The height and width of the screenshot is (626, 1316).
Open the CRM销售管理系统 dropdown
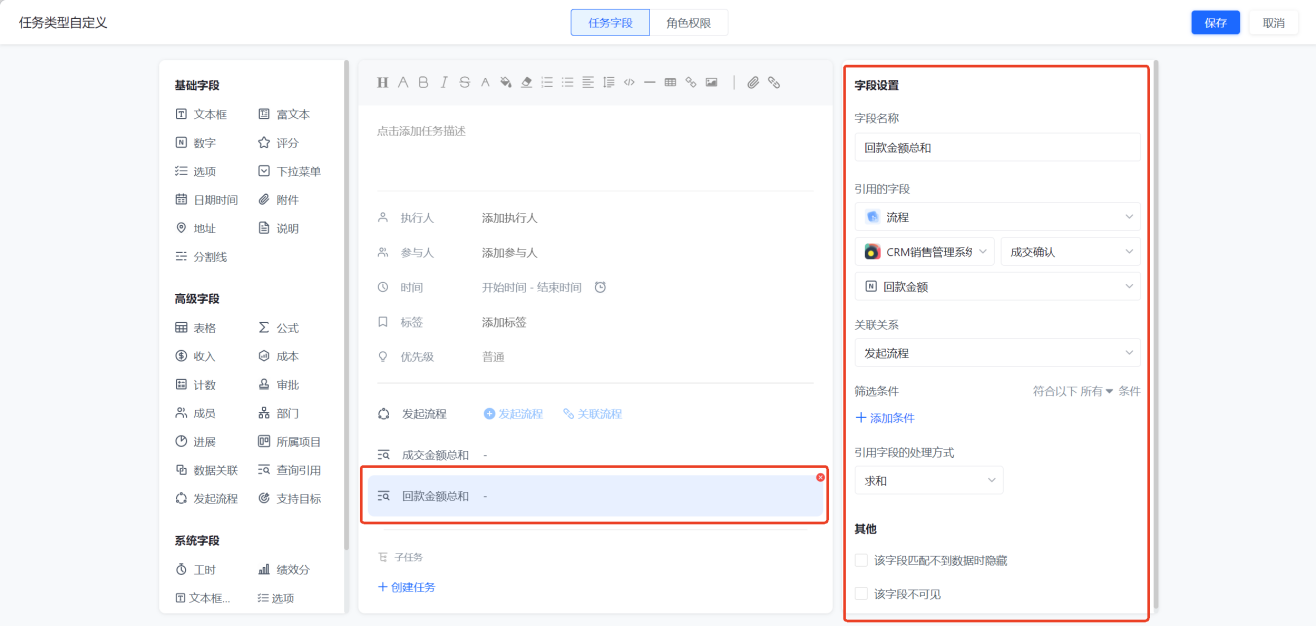coord(925,252)
